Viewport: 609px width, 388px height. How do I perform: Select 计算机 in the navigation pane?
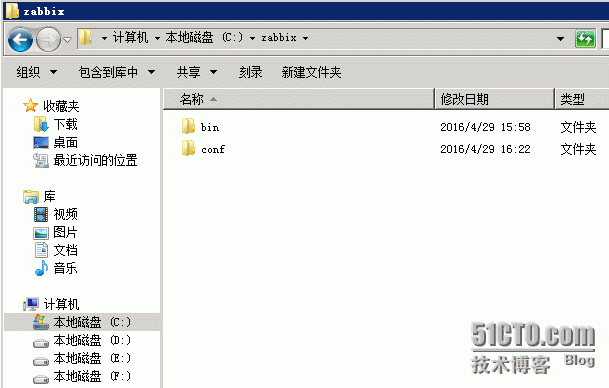[x=61, y=304]
